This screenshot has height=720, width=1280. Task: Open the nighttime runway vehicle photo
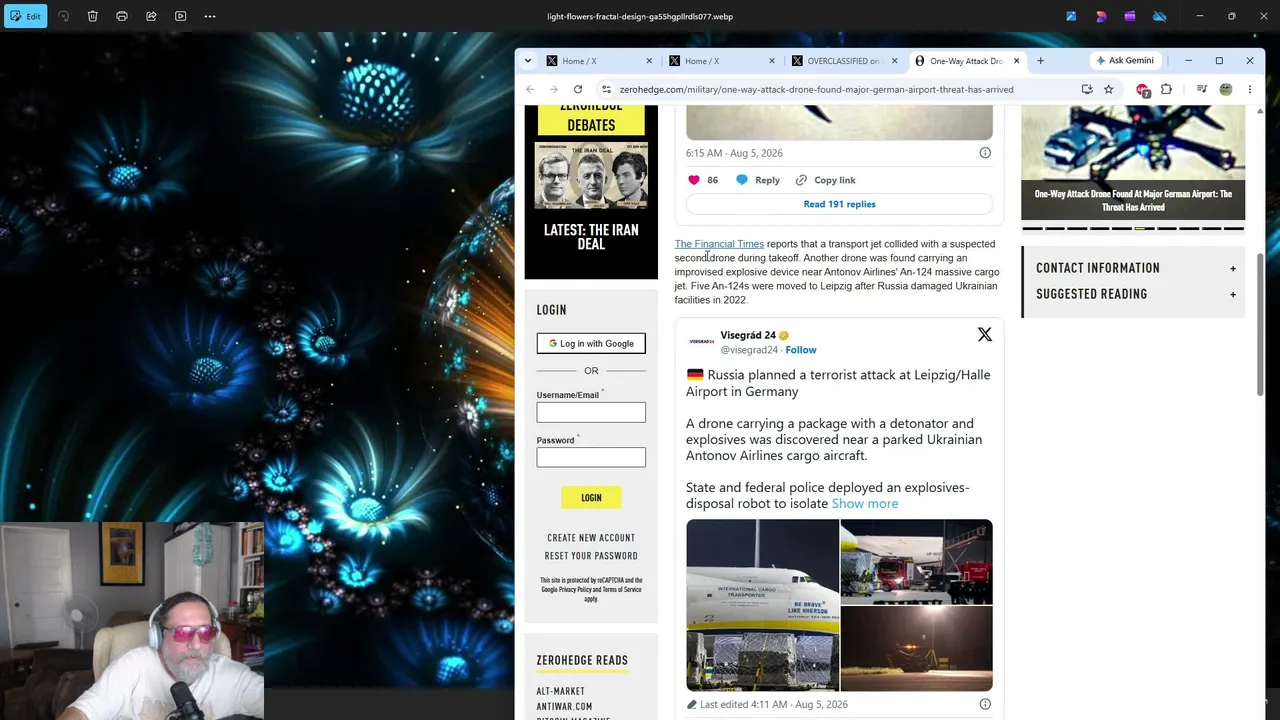[x=917, y=649]
